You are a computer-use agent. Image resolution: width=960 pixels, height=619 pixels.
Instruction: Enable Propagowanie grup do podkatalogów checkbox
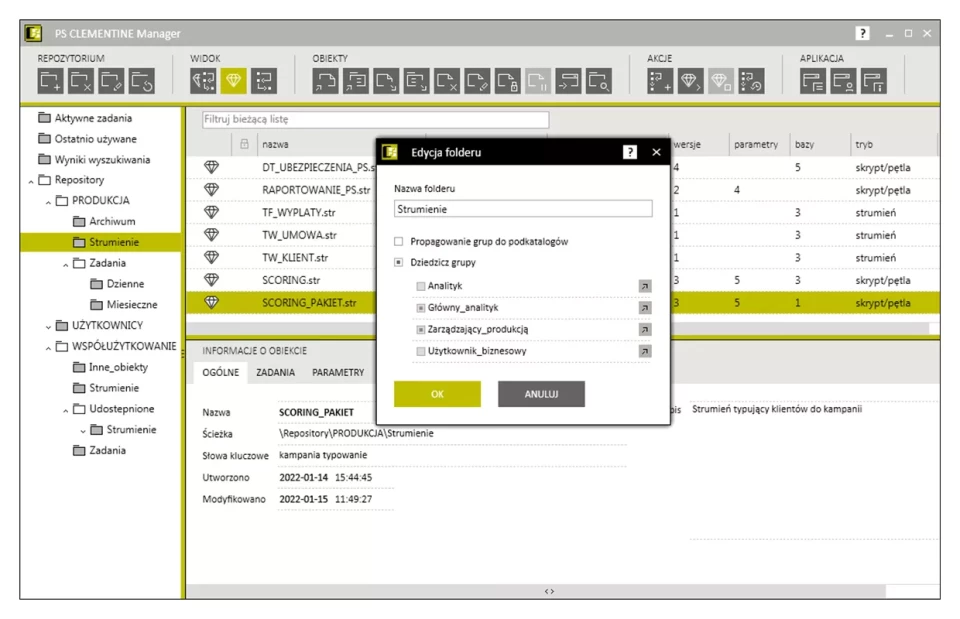point(399,241)
